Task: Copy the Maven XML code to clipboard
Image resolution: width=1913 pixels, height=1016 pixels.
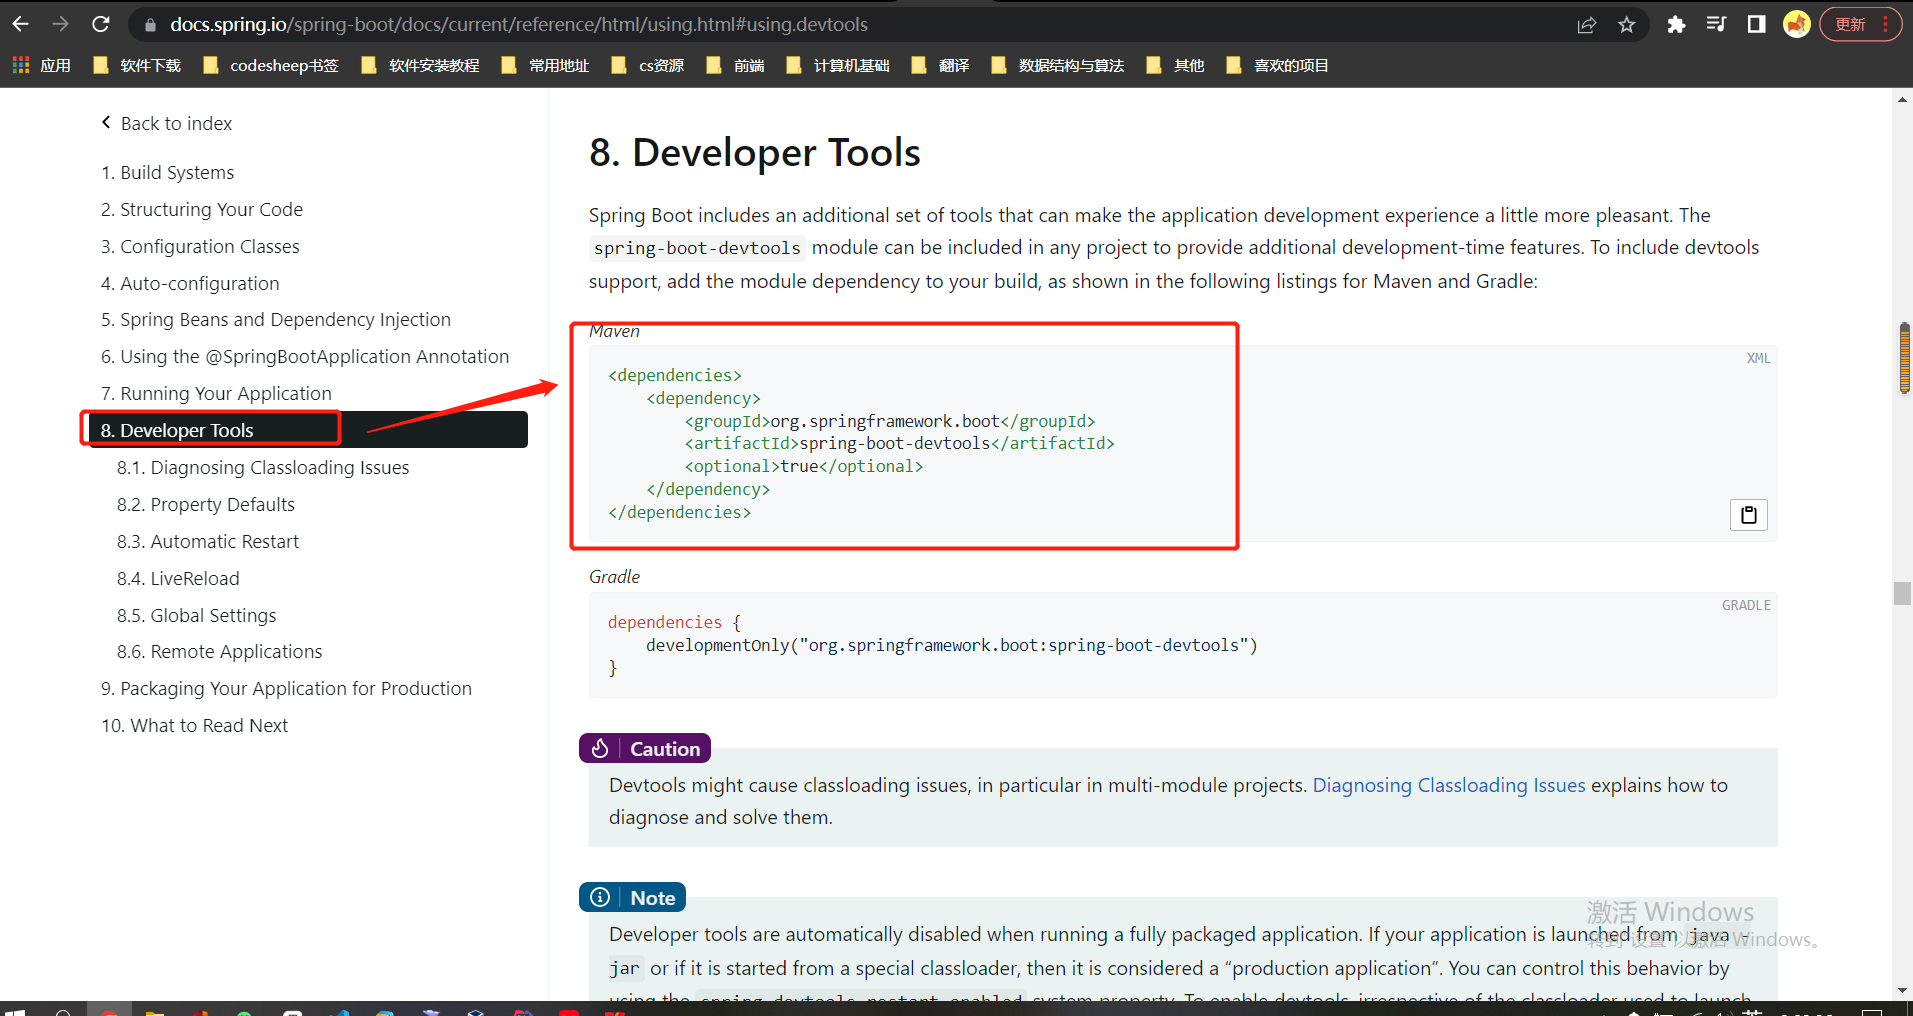Action: 1749,515
